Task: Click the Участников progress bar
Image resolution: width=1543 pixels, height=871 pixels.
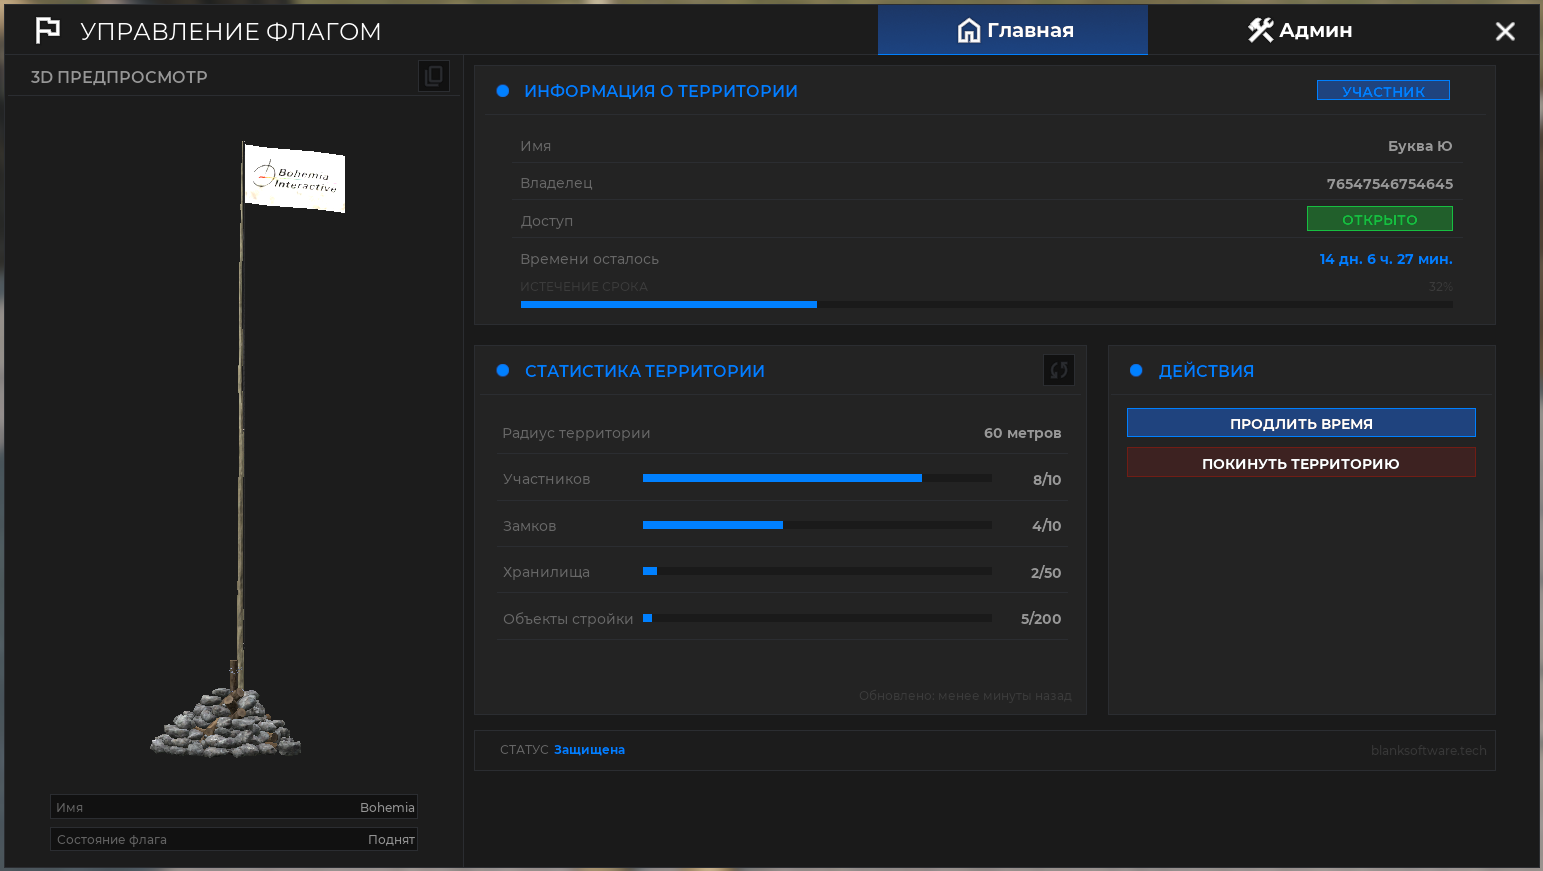Action: tap(817, 478)
